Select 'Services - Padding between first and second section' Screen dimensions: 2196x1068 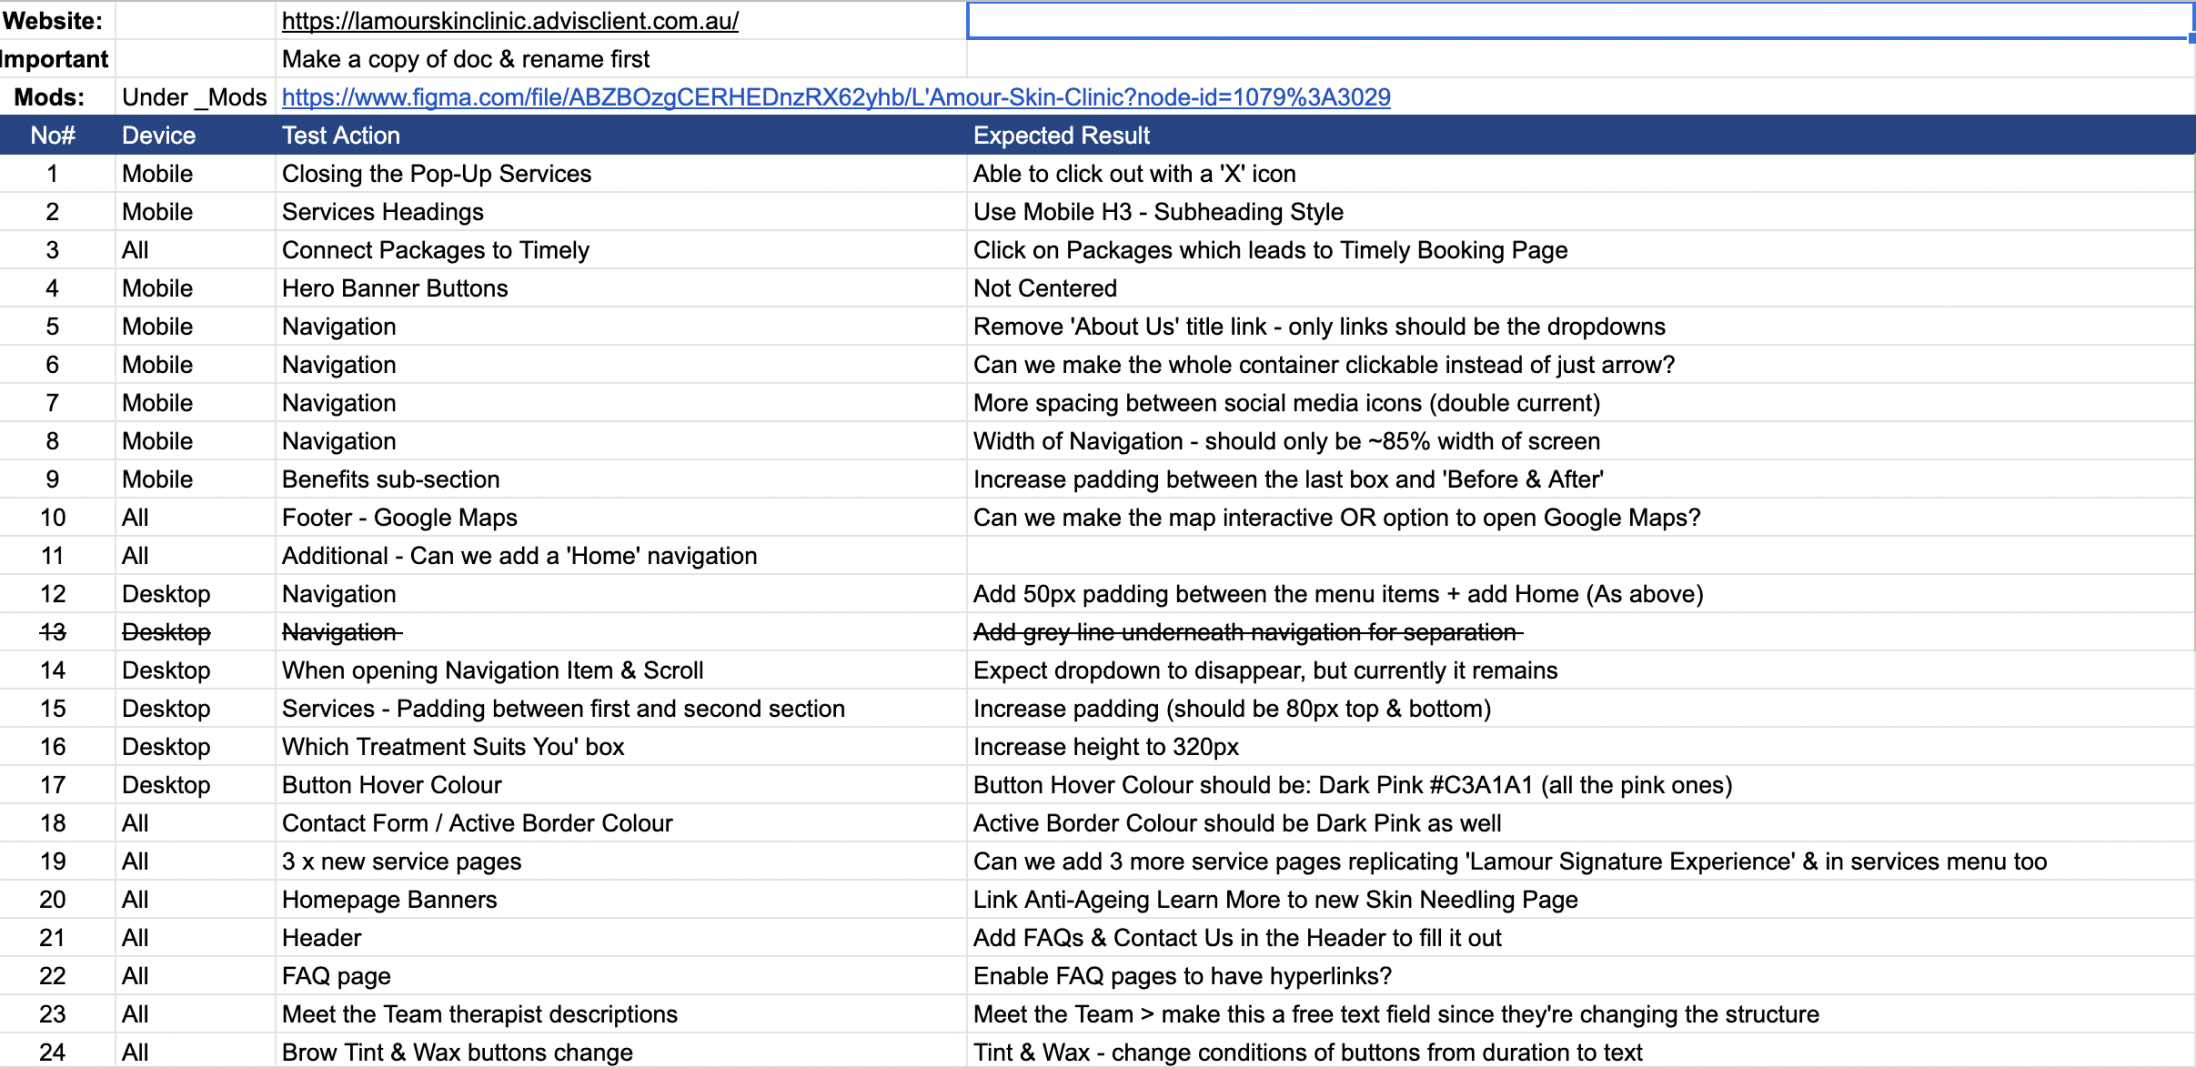(621, 709)
